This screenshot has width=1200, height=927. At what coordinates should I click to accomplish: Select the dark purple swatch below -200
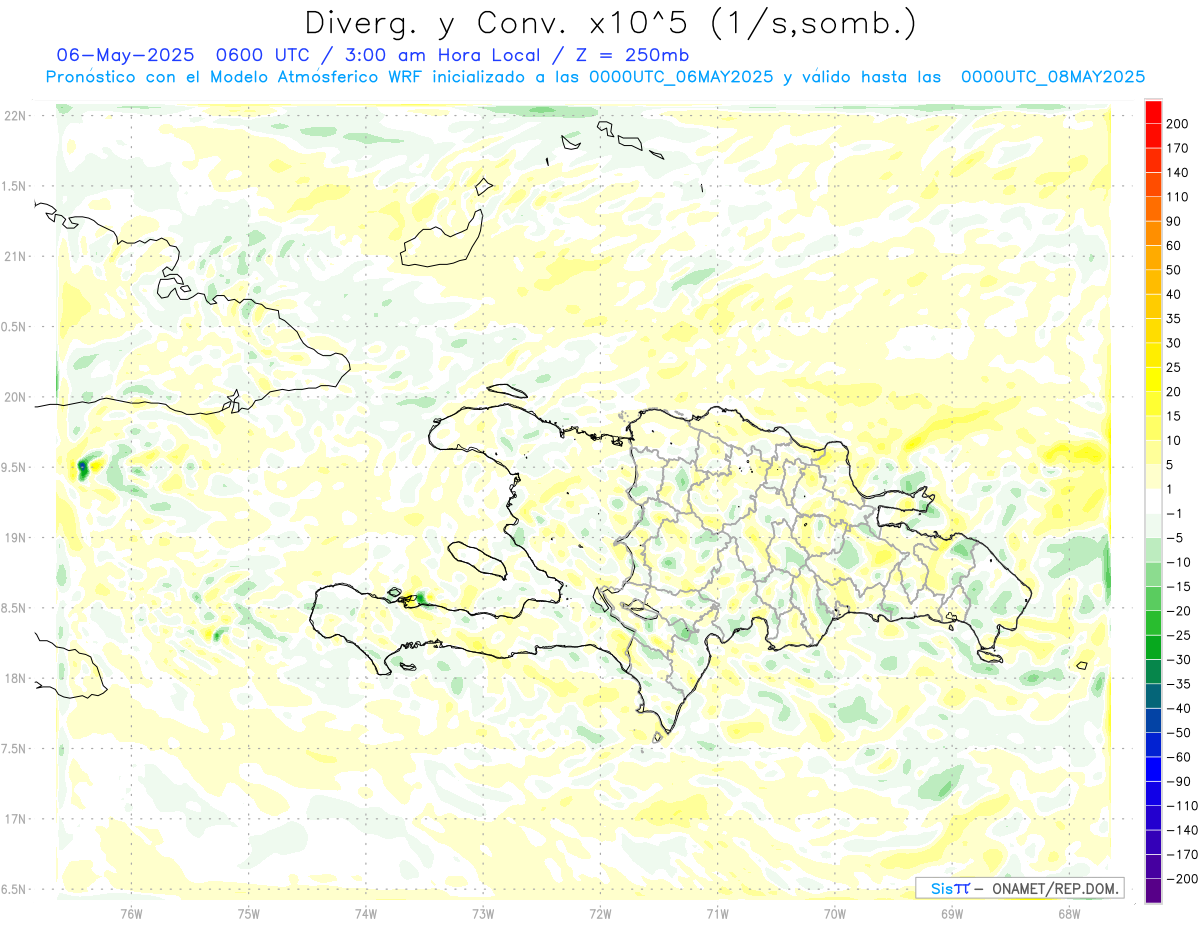tap(1153, 891)
